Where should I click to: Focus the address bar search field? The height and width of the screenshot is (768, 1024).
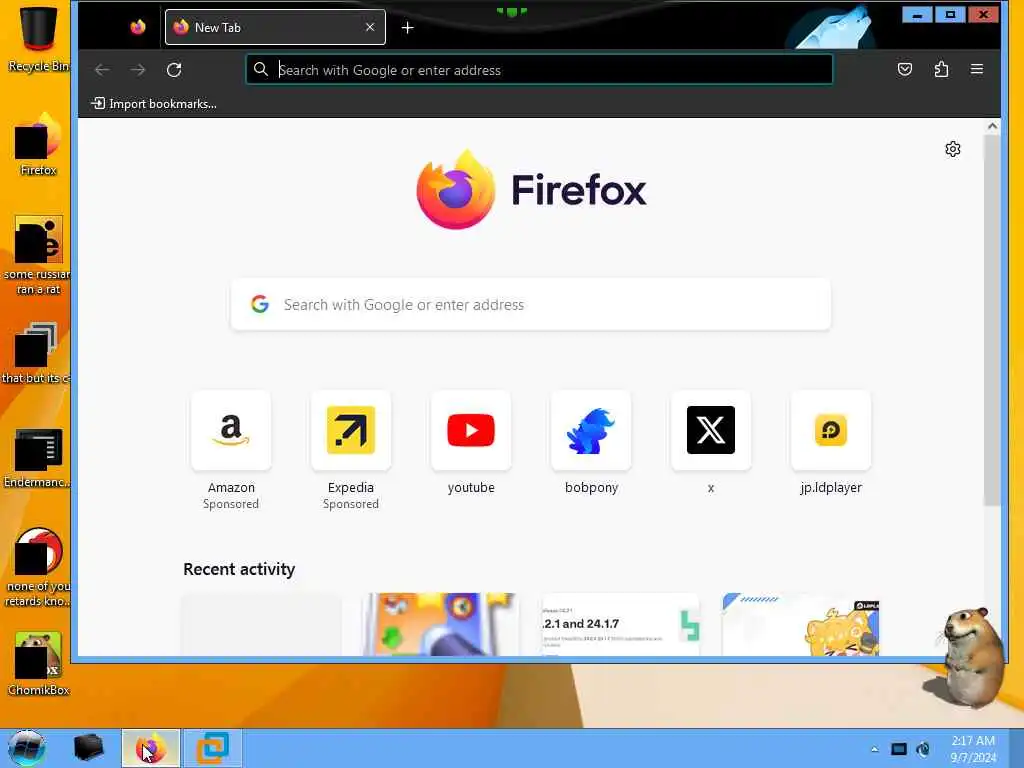coord(539,69)
